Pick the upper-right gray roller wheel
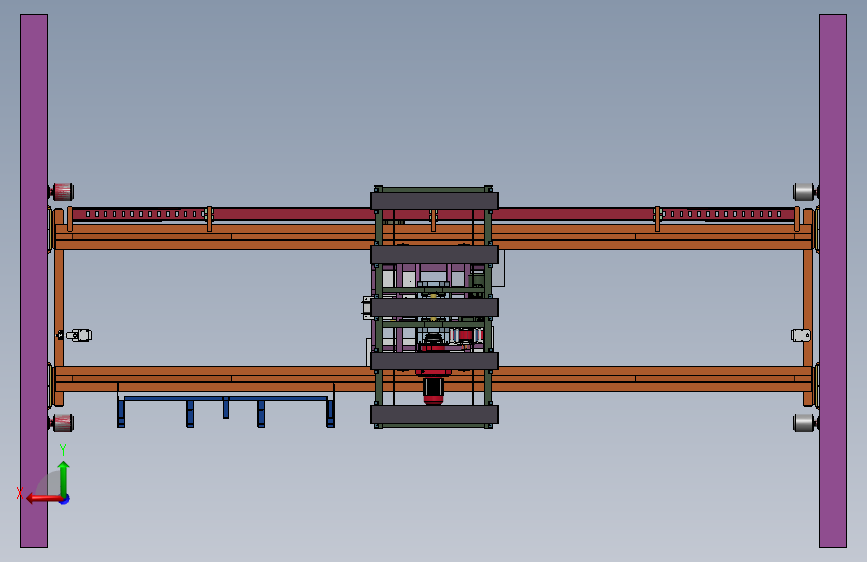The height and width of the screenshot is (562, 867). (x=804, y=192)
